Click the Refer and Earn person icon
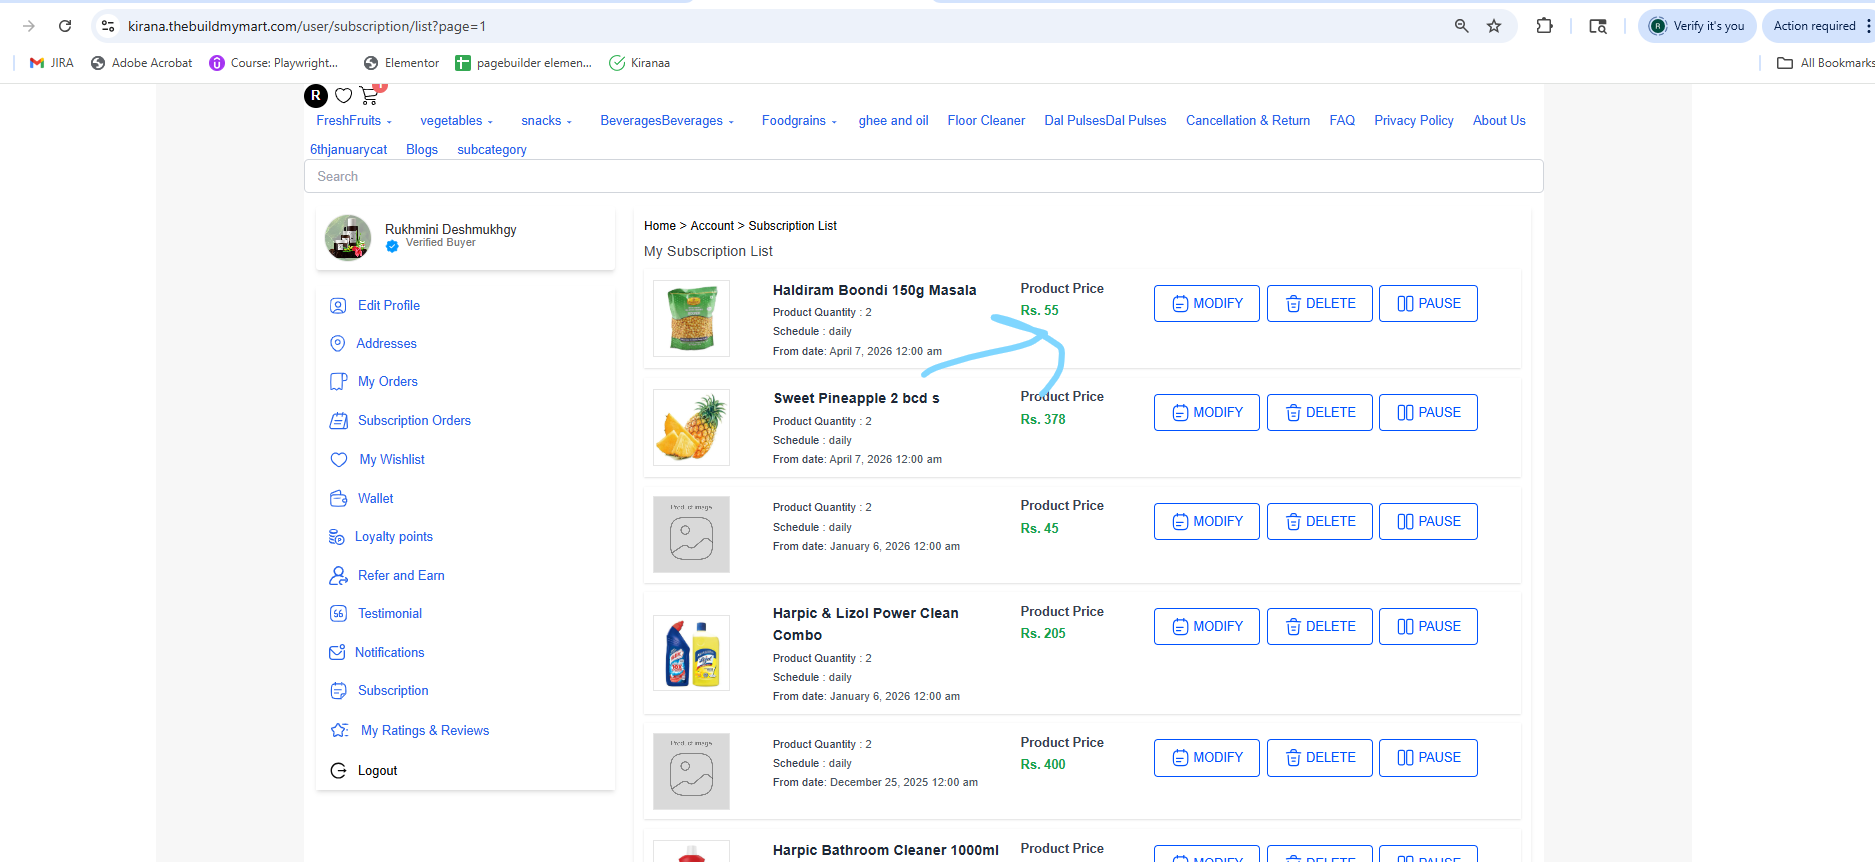The width and height of the screenshot is (1875, 862). 338,576
